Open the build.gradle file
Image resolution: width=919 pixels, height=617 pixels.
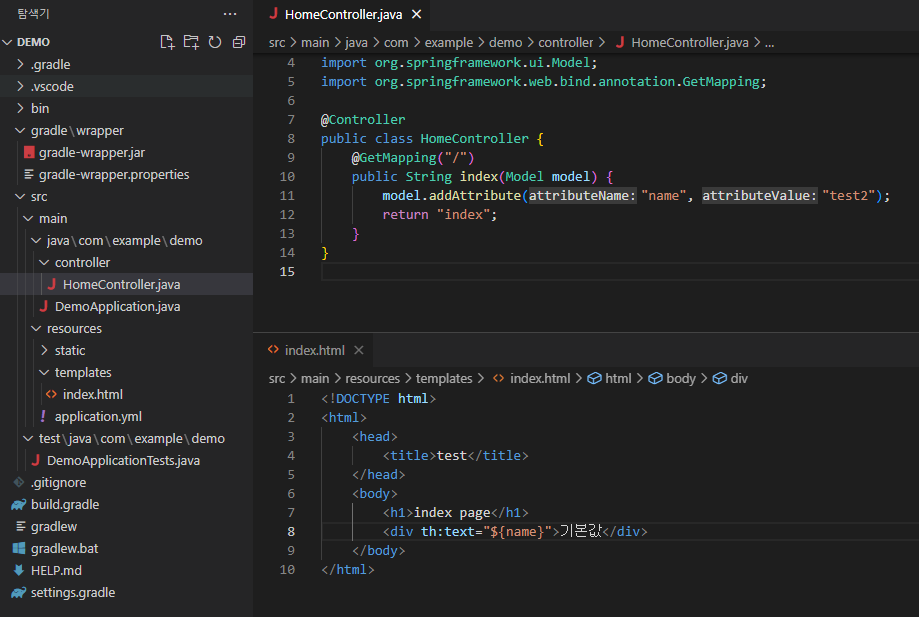tap(126, 504)
